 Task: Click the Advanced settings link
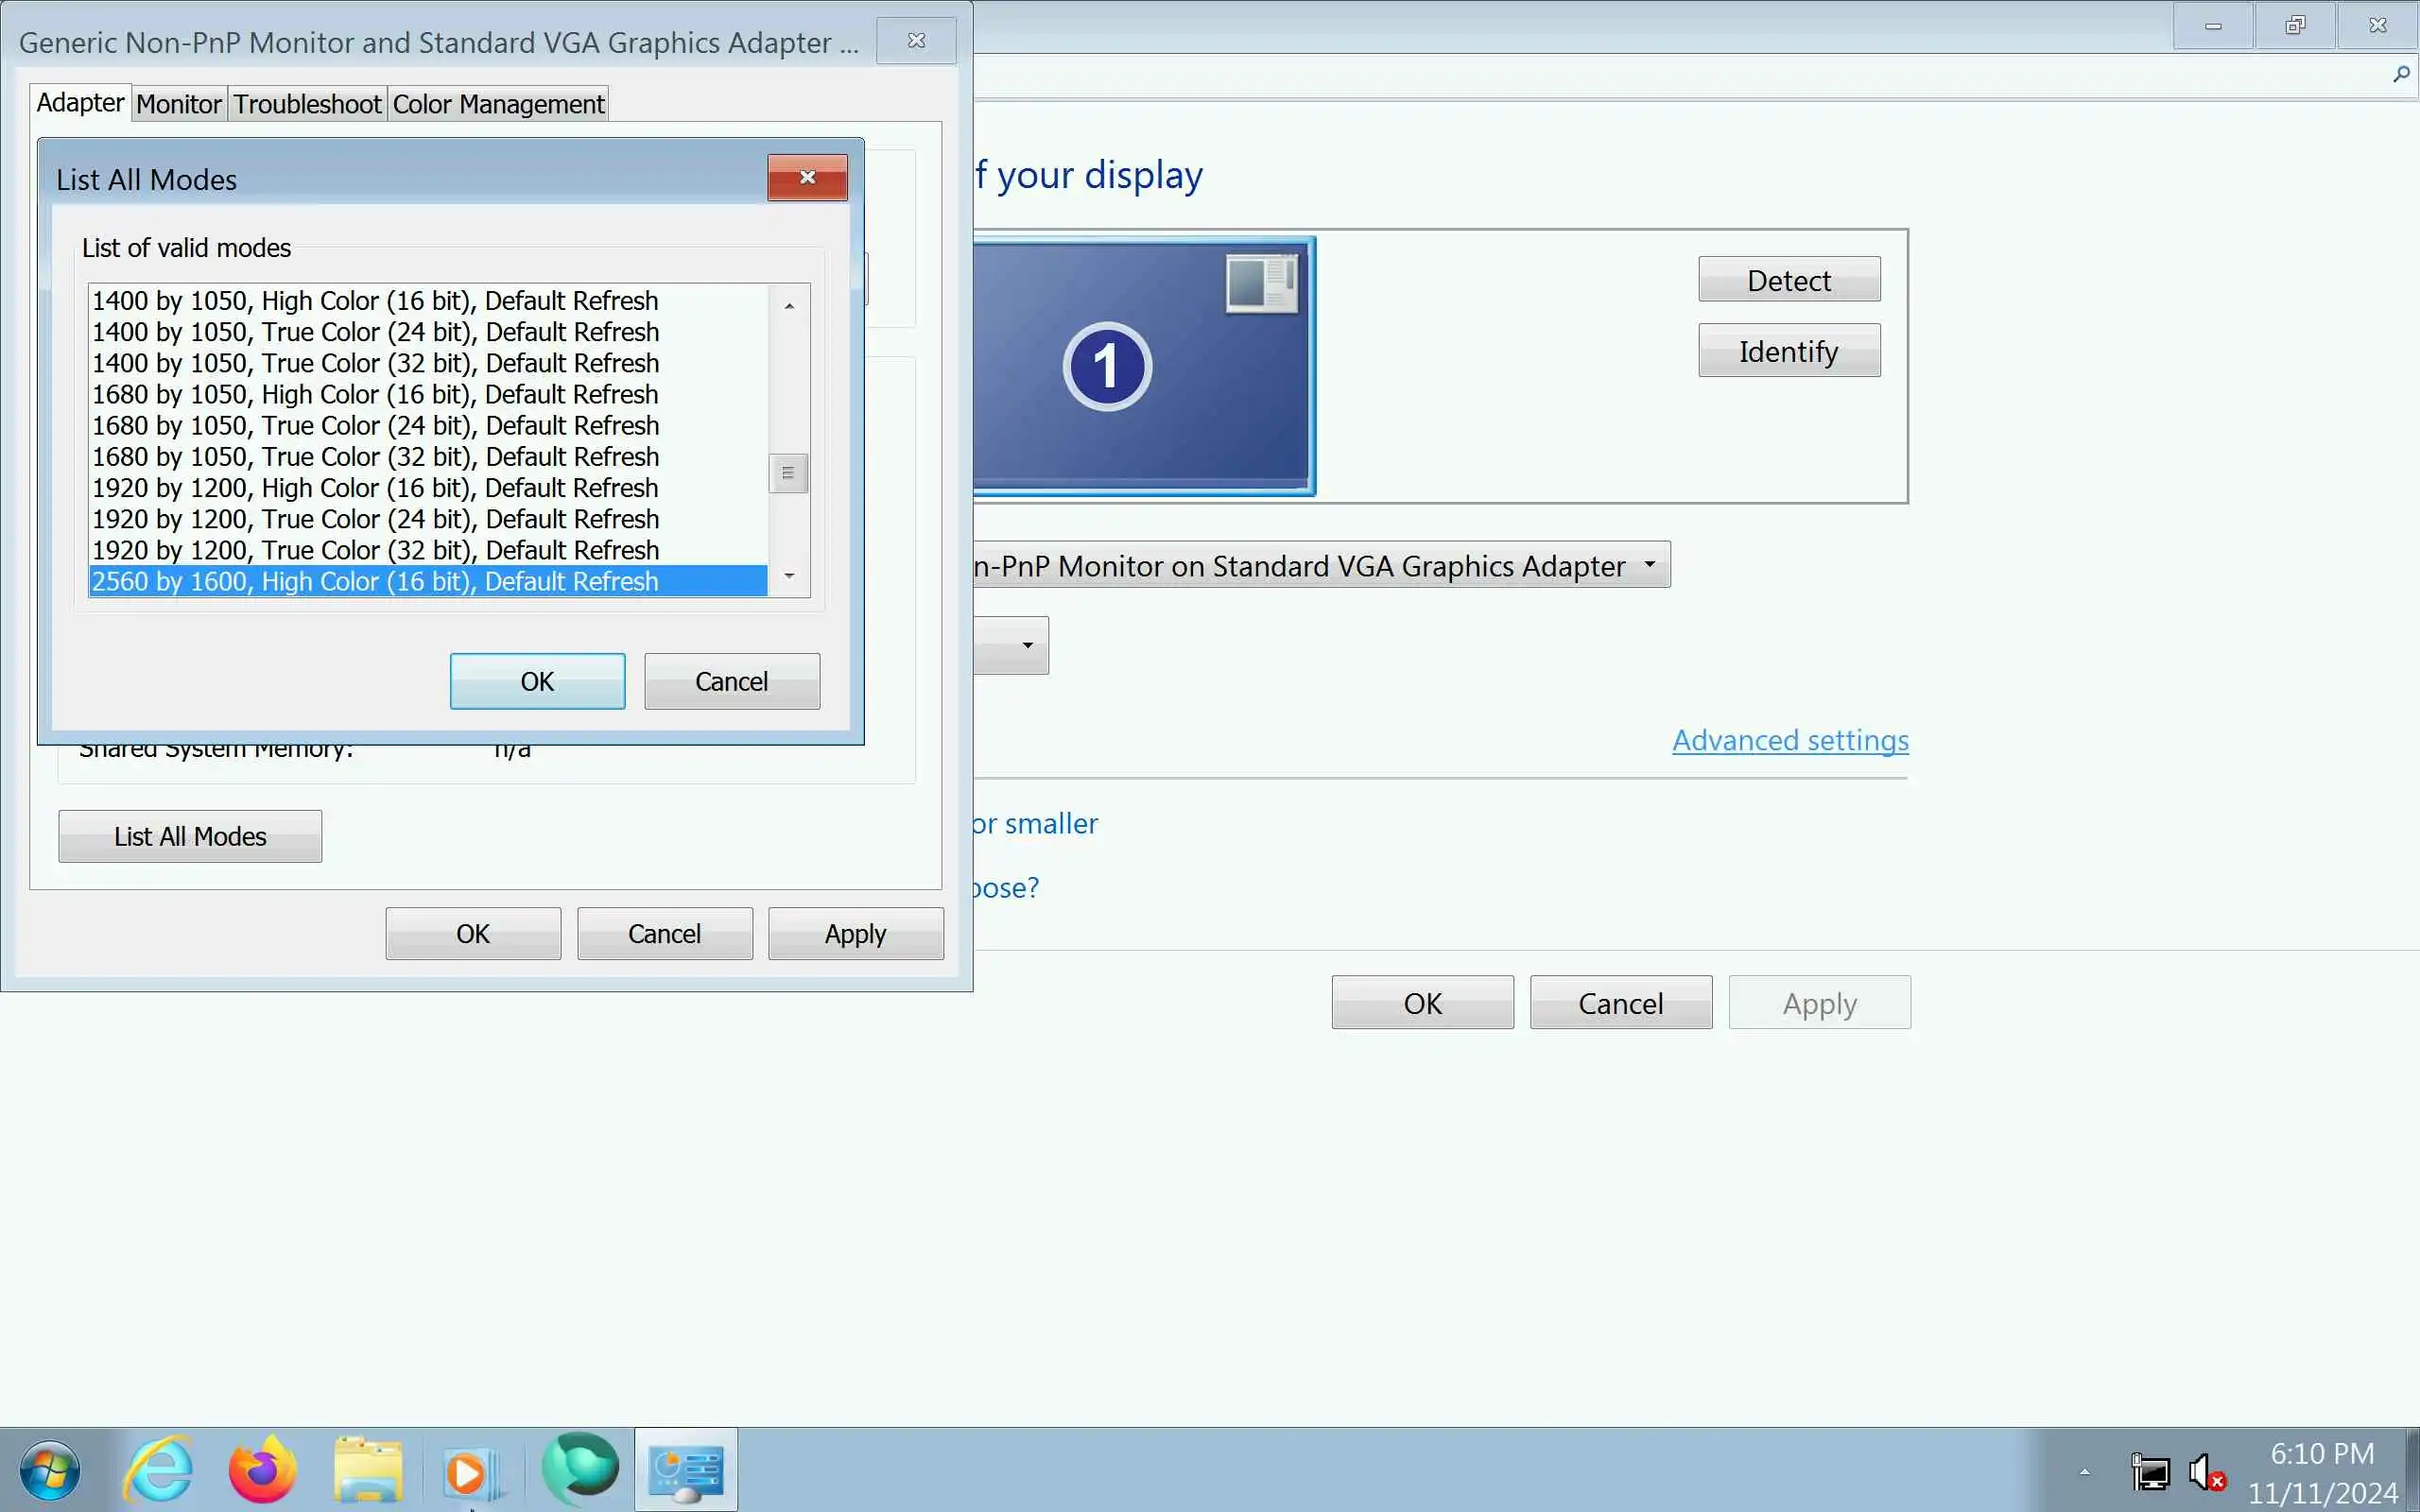point(1790,740)
